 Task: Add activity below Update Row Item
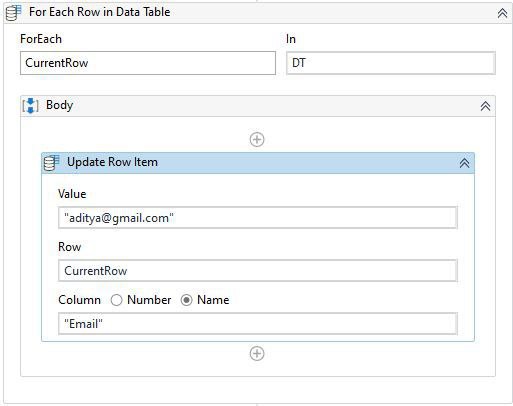pyautogui.click(x=257, y=354)
